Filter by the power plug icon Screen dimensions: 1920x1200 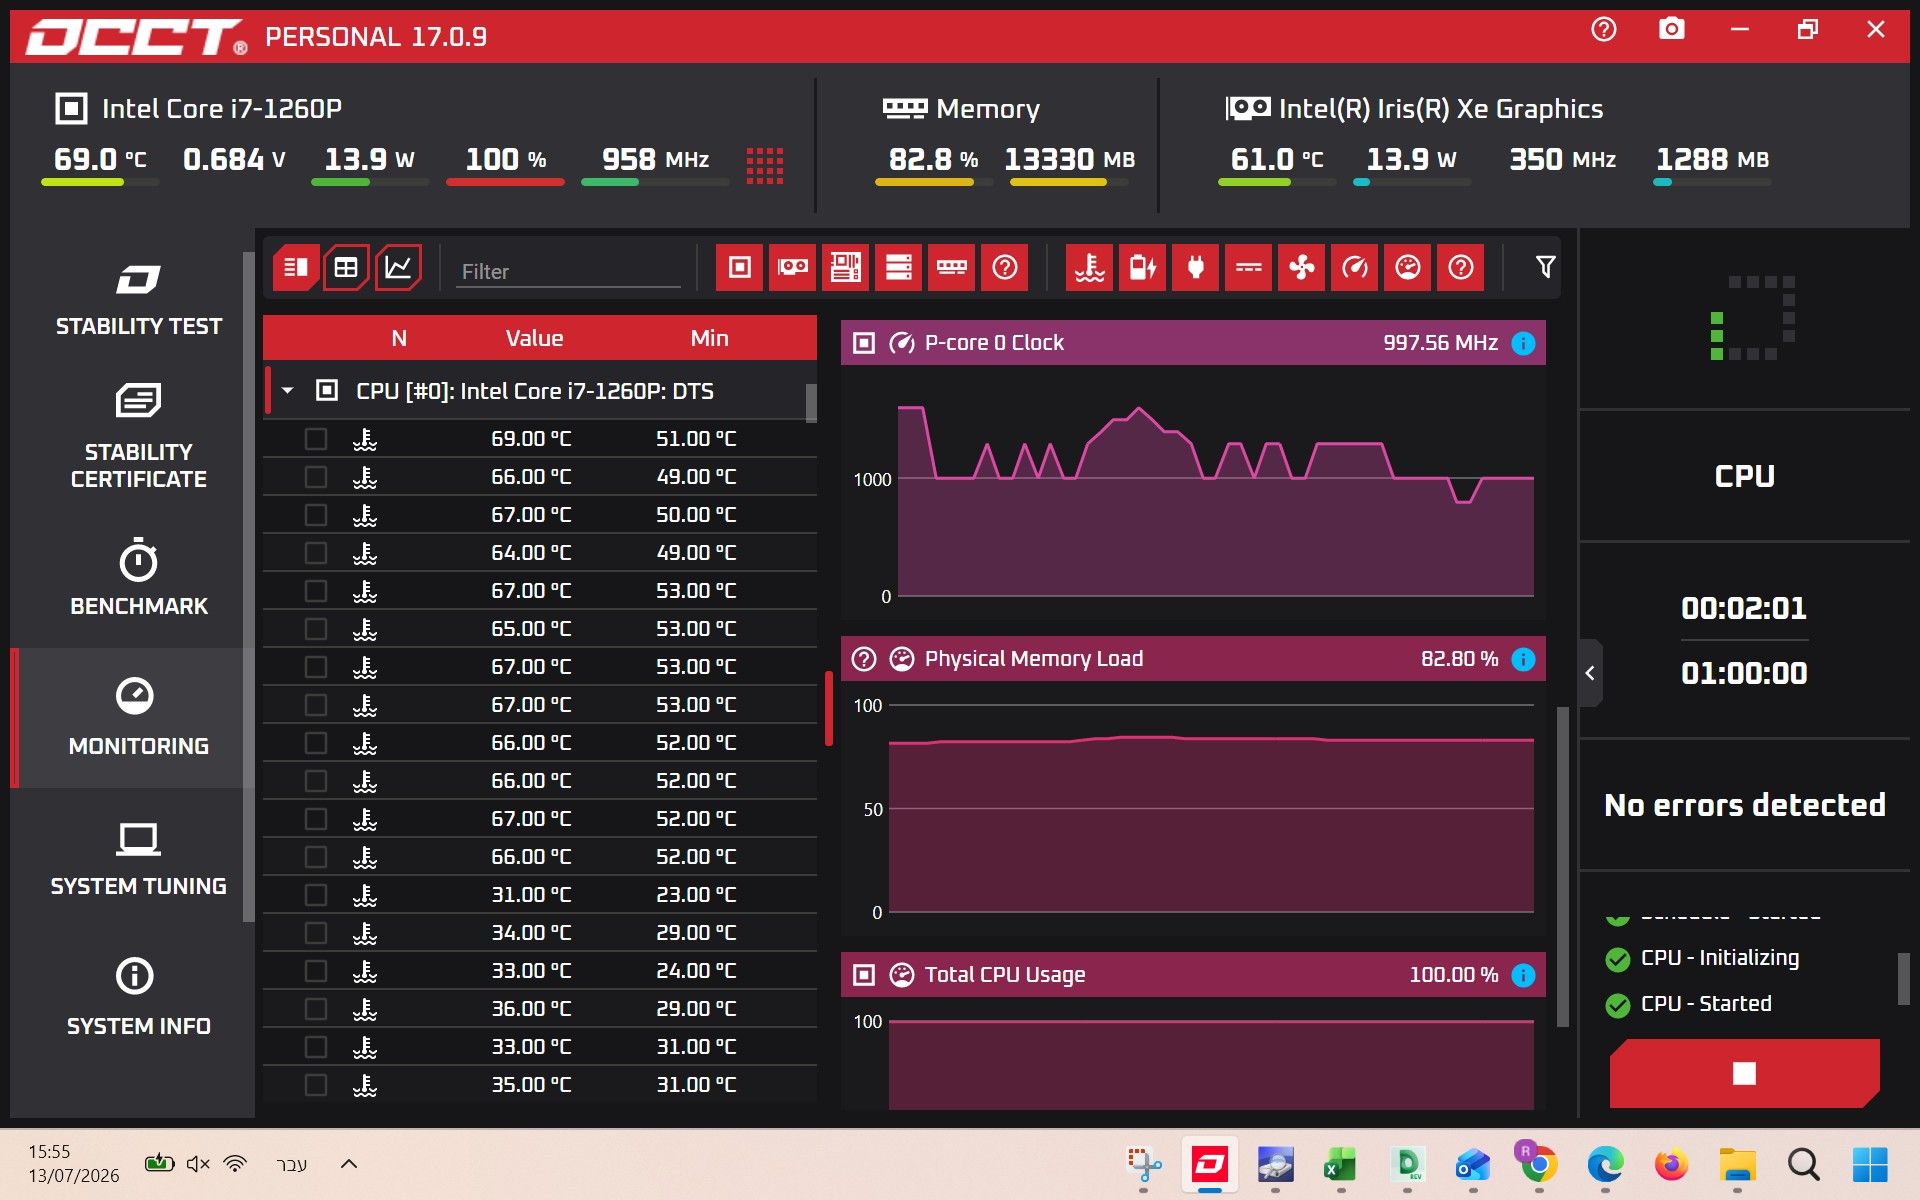(1195, 267)
